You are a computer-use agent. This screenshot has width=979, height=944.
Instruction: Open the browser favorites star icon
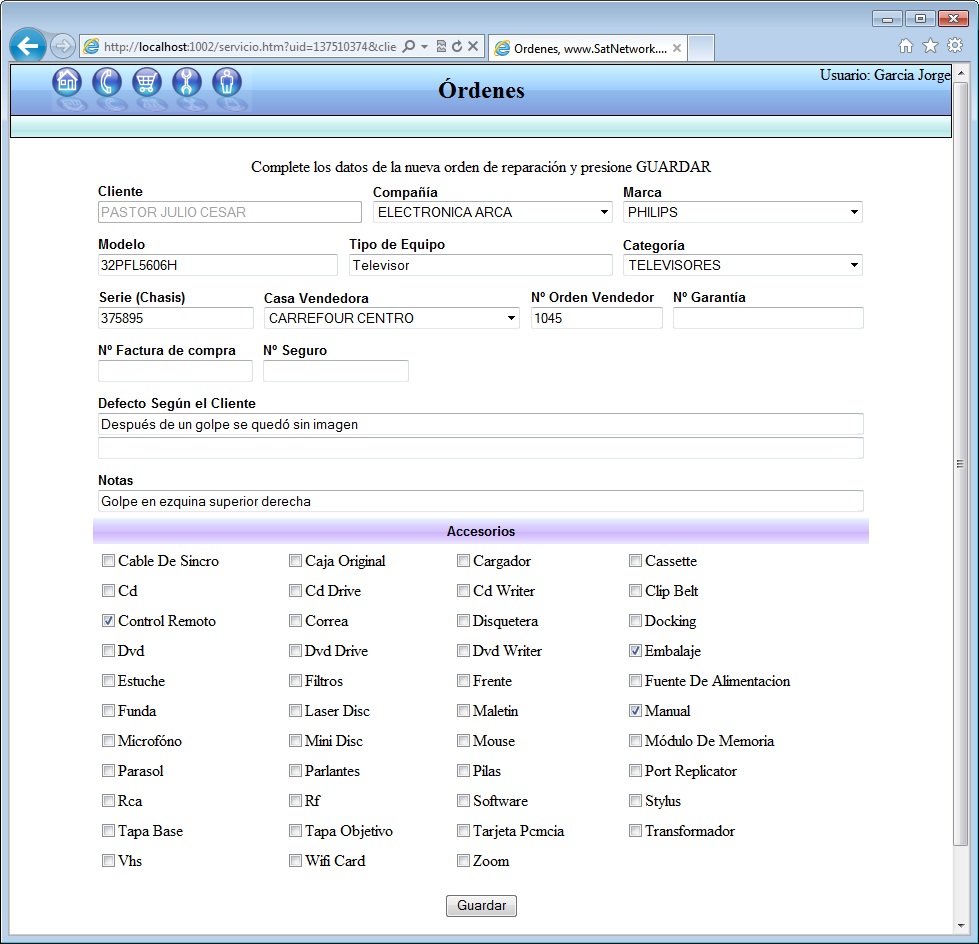click(x=930, y=45)
